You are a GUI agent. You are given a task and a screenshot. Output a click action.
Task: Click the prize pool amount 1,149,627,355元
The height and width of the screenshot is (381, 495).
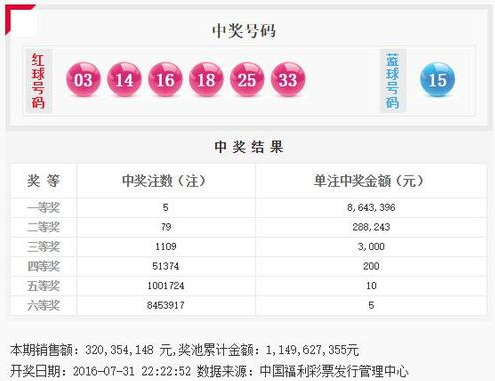[312, 350]
